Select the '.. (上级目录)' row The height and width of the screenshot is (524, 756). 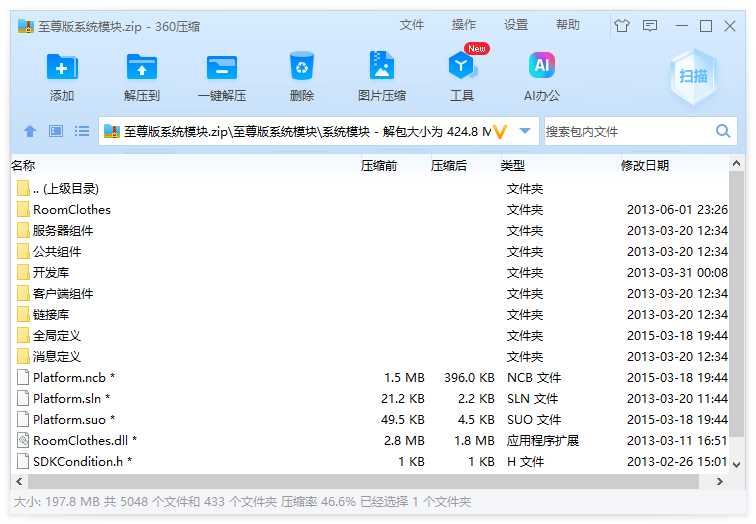(370, 188)
